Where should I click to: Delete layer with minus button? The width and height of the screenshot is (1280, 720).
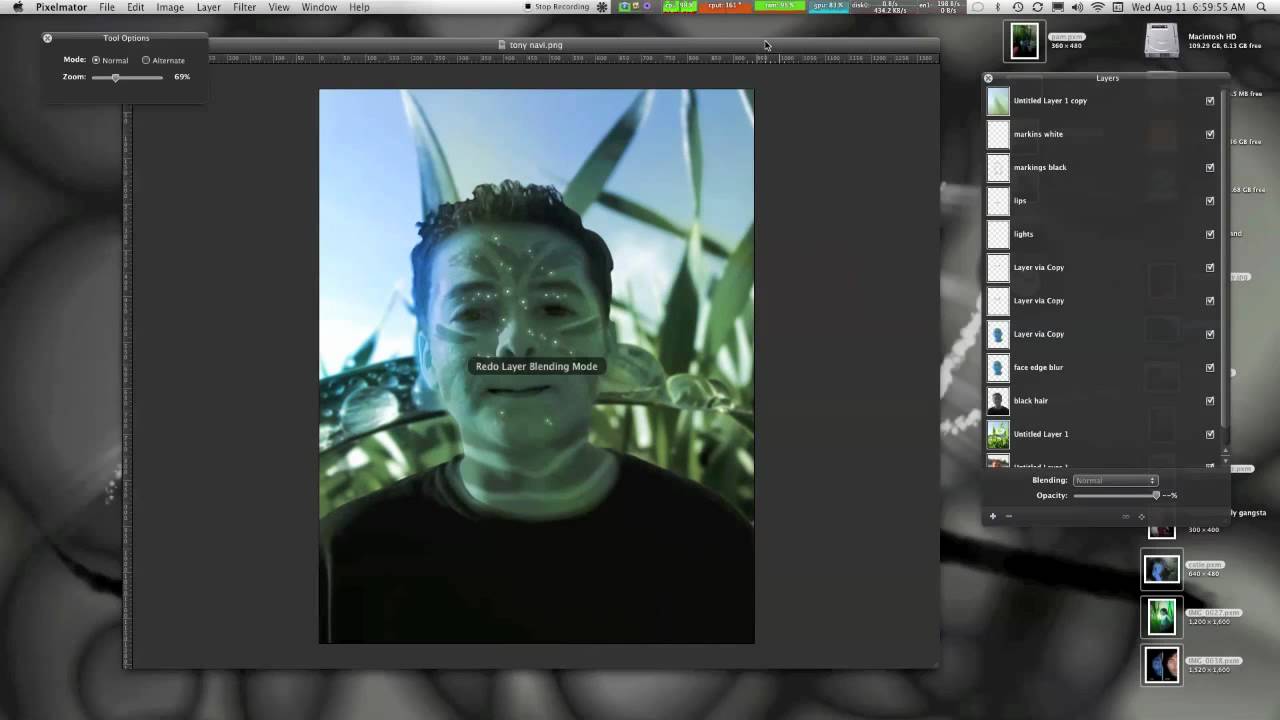coord(1009,516)
